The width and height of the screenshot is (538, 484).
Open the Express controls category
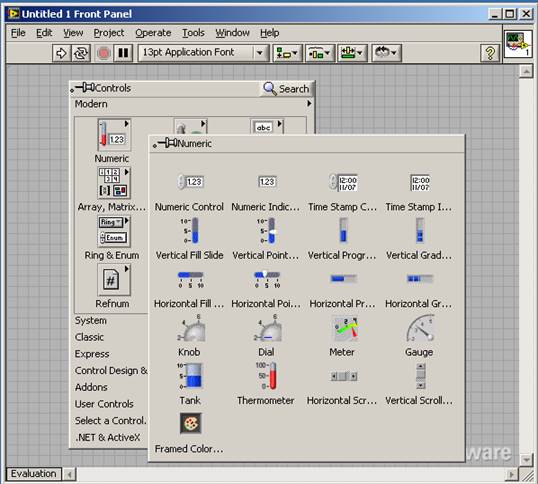point(92,354)
